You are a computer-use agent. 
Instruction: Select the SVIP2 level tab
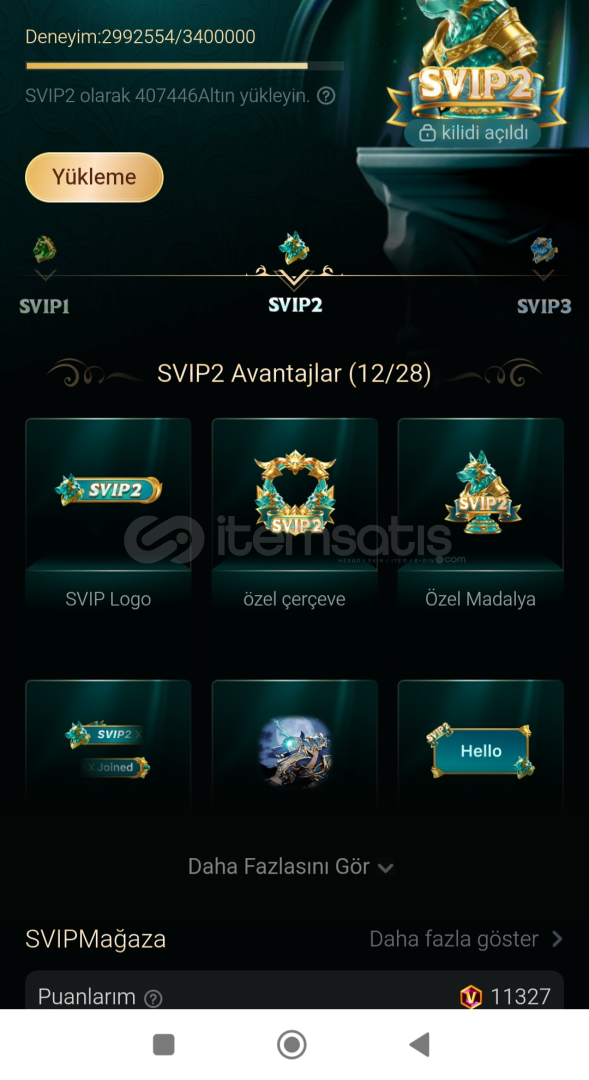tap(295, 304)
